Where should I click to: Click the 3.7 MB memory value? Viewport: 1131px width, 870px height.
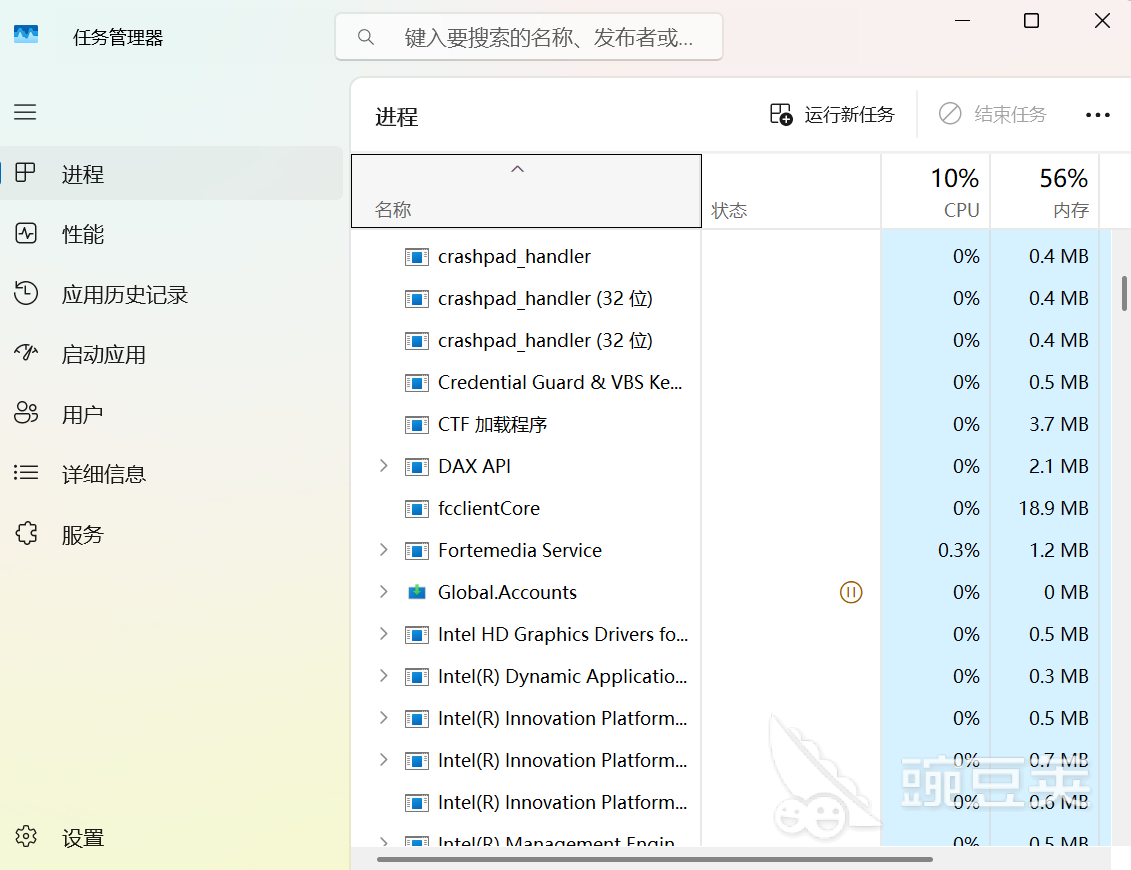click(x=1058, y=424)
